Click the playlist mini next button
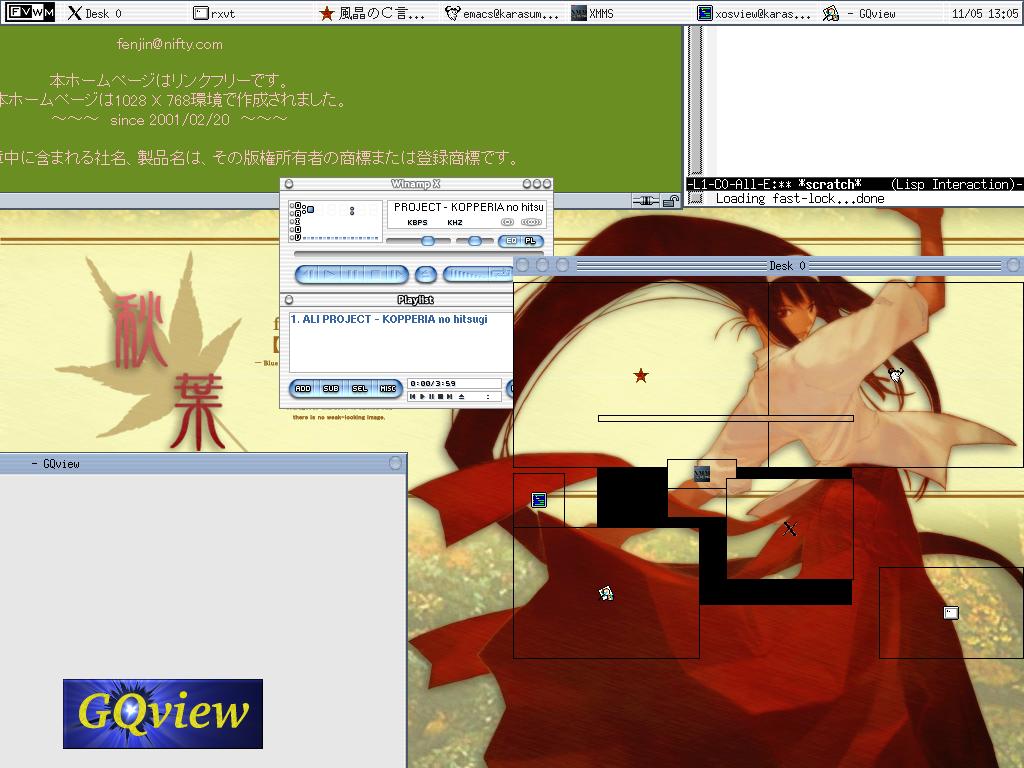Viewport: 1024px width, 768px height. [449, 396]
